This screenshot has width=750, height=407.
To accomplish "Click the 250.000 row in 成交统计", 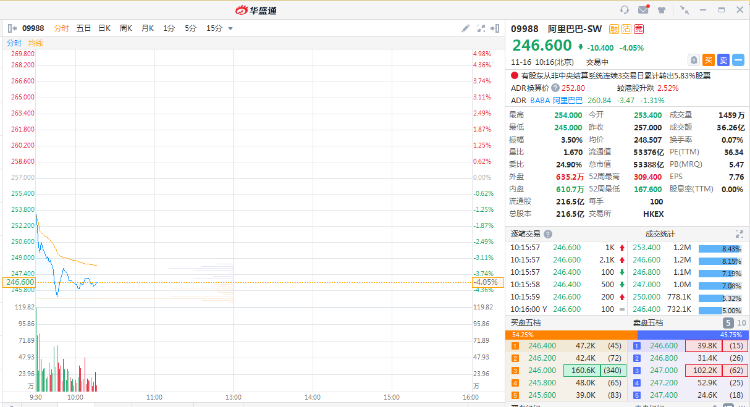I will tap(687, 297).
